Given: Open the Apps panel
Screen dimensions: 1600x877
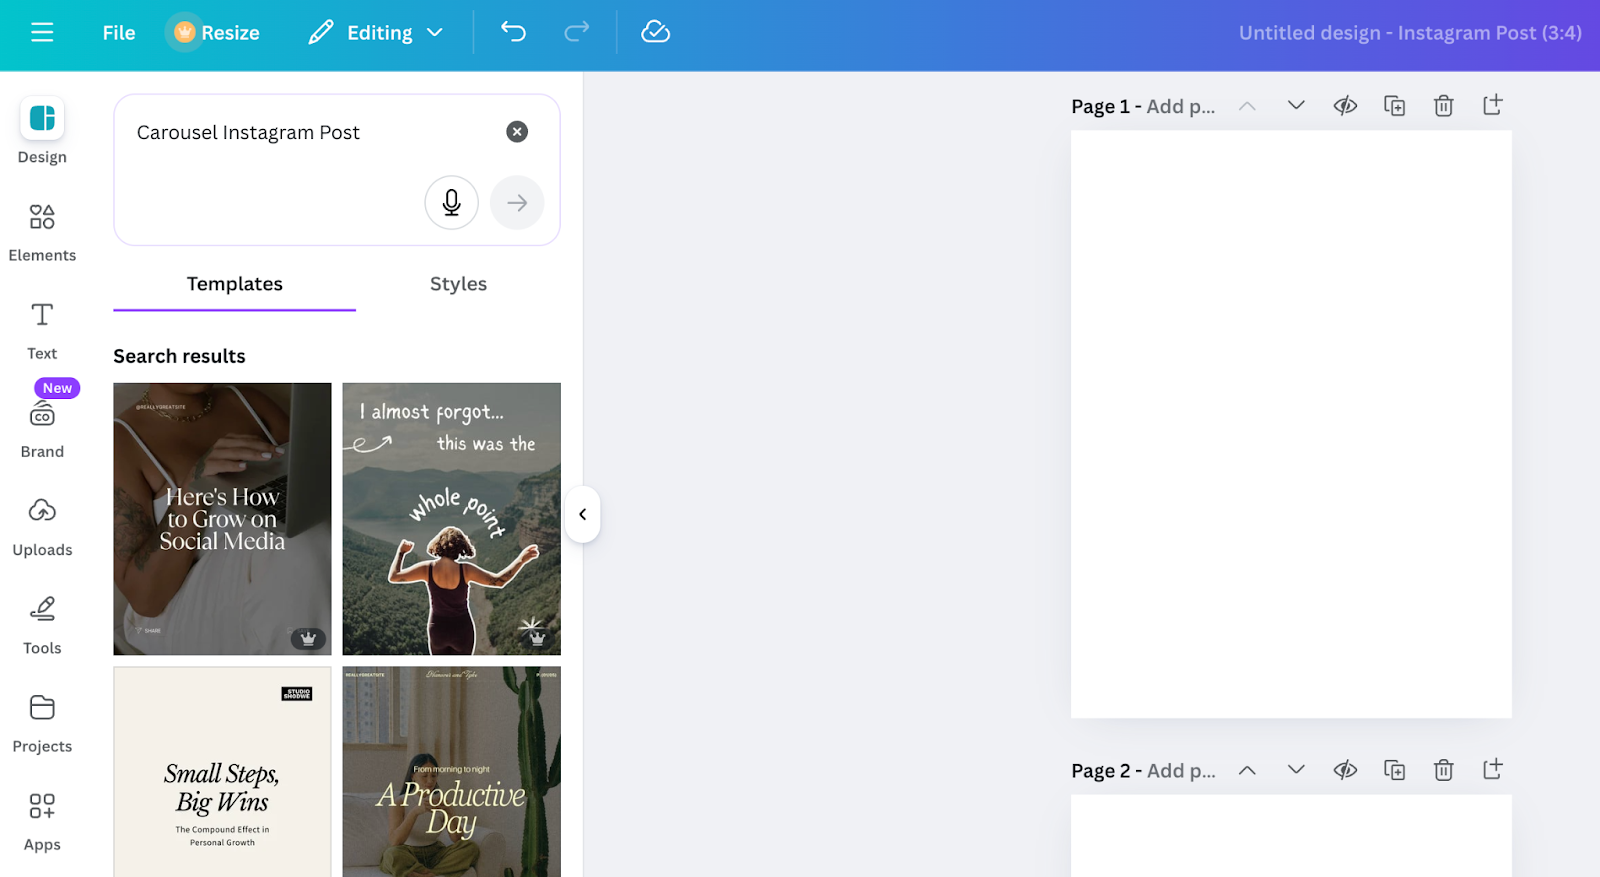Looking at the screenshot, I should tap(42, 821).
